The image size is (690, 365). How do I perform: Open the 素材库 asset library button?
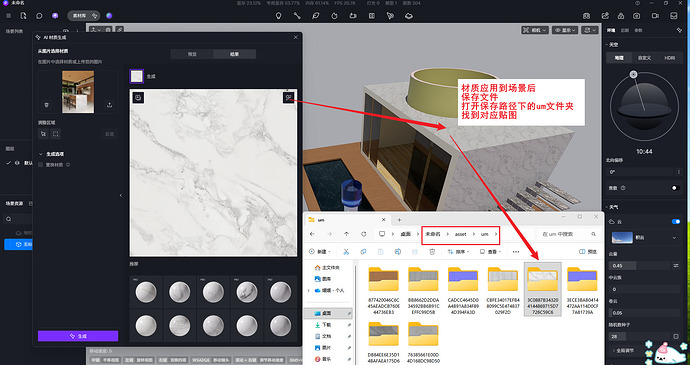(85, 15)
